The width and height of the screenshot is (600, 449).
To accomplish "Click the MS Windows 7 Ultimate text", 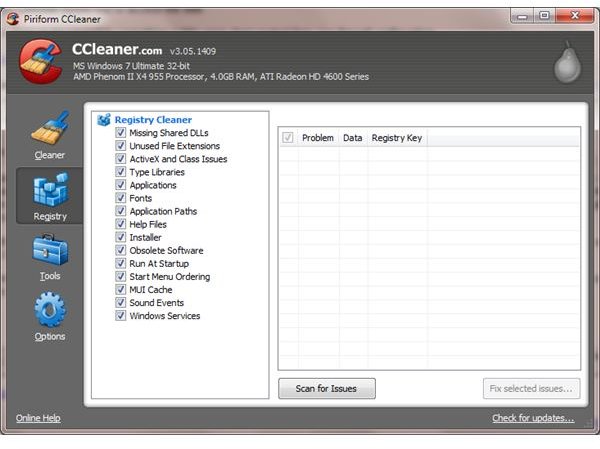I will [131, 66].
